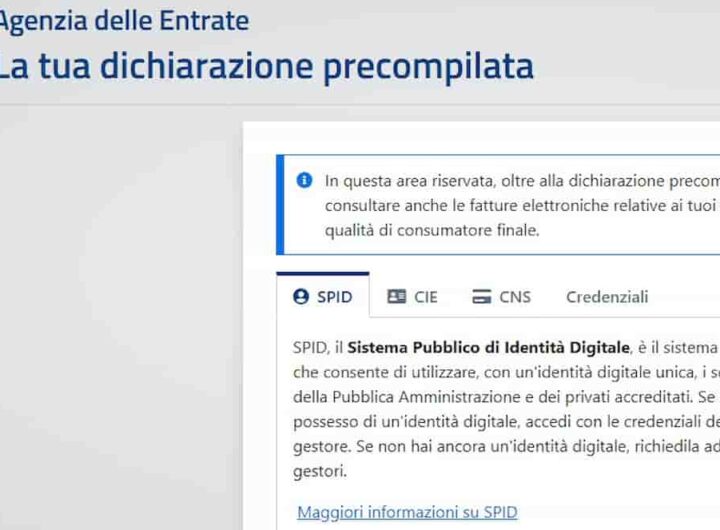
Task: Click the 'In questa area riservata' info line
Action: pos(522,181)
